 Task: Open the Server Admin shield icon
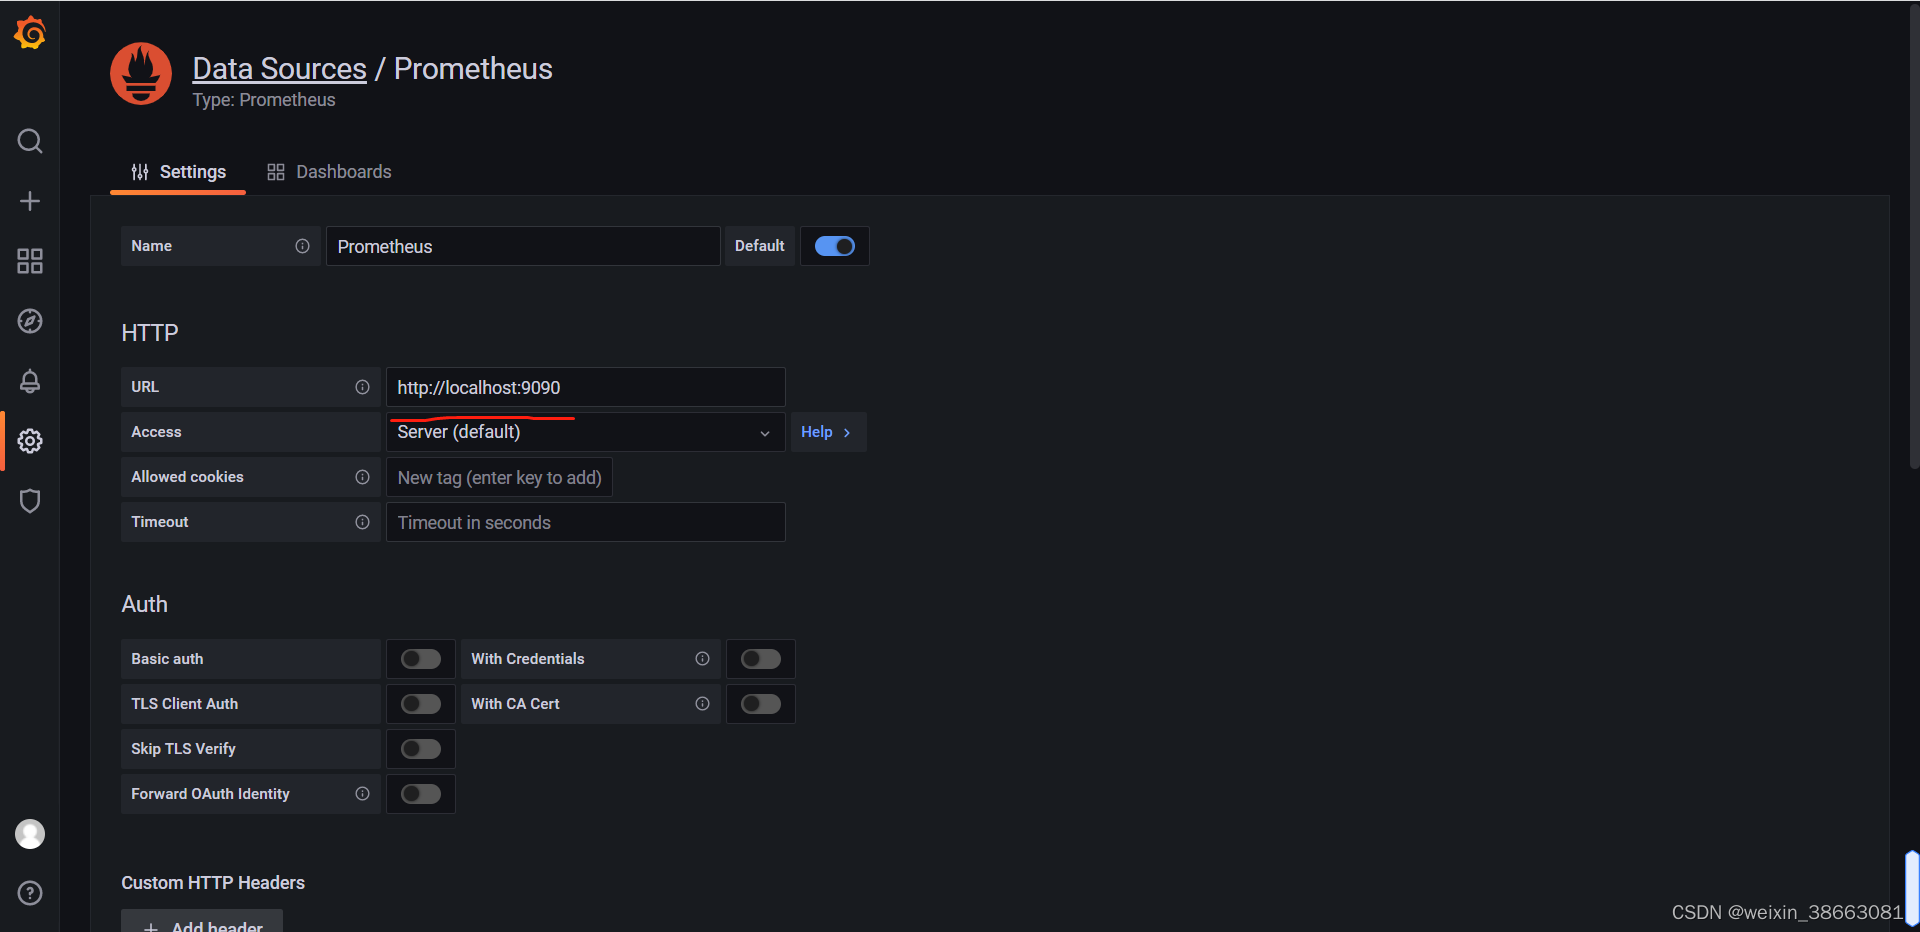(x=30, y=501)
